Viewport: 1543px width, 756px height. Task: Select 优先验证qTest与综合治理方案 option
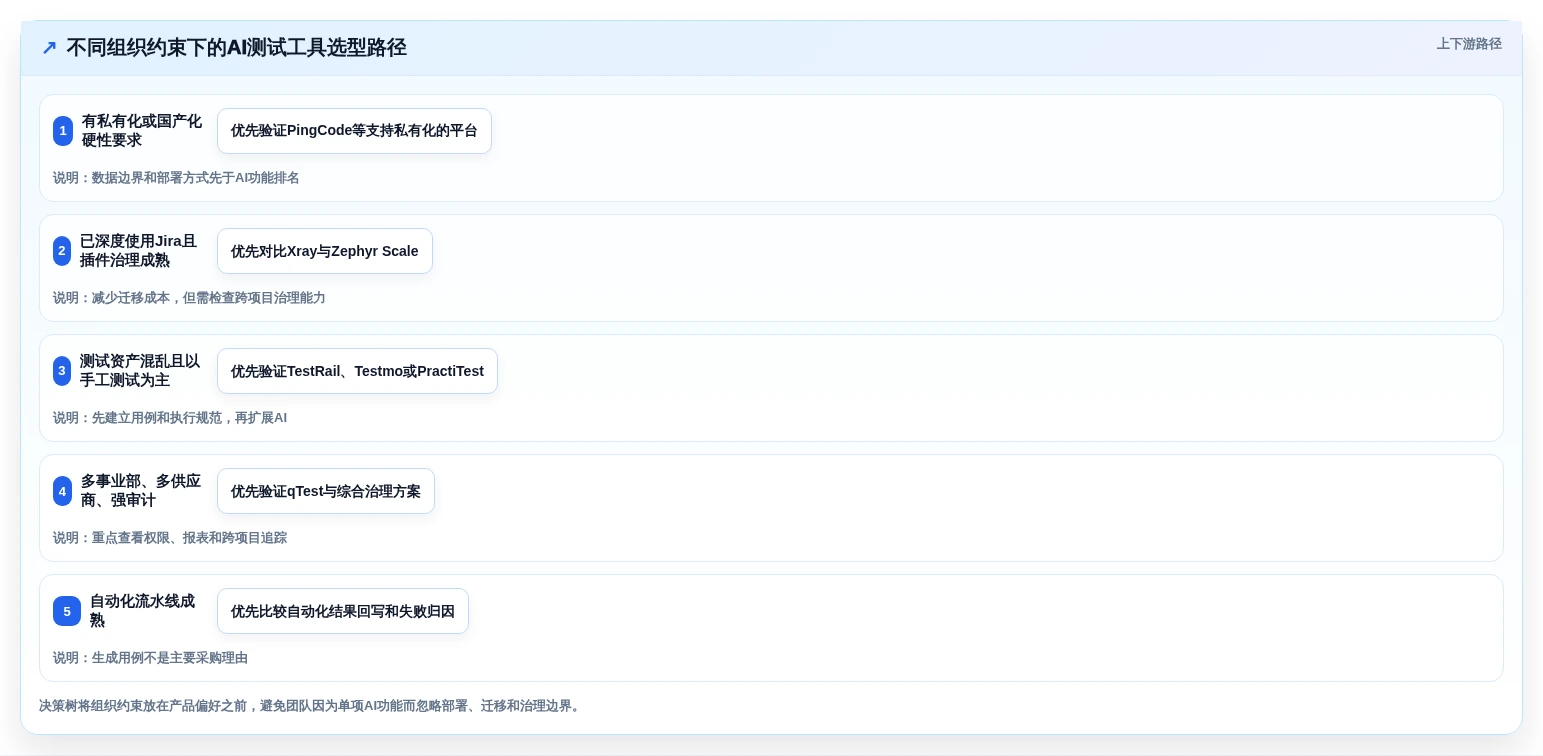coord(326,491)
